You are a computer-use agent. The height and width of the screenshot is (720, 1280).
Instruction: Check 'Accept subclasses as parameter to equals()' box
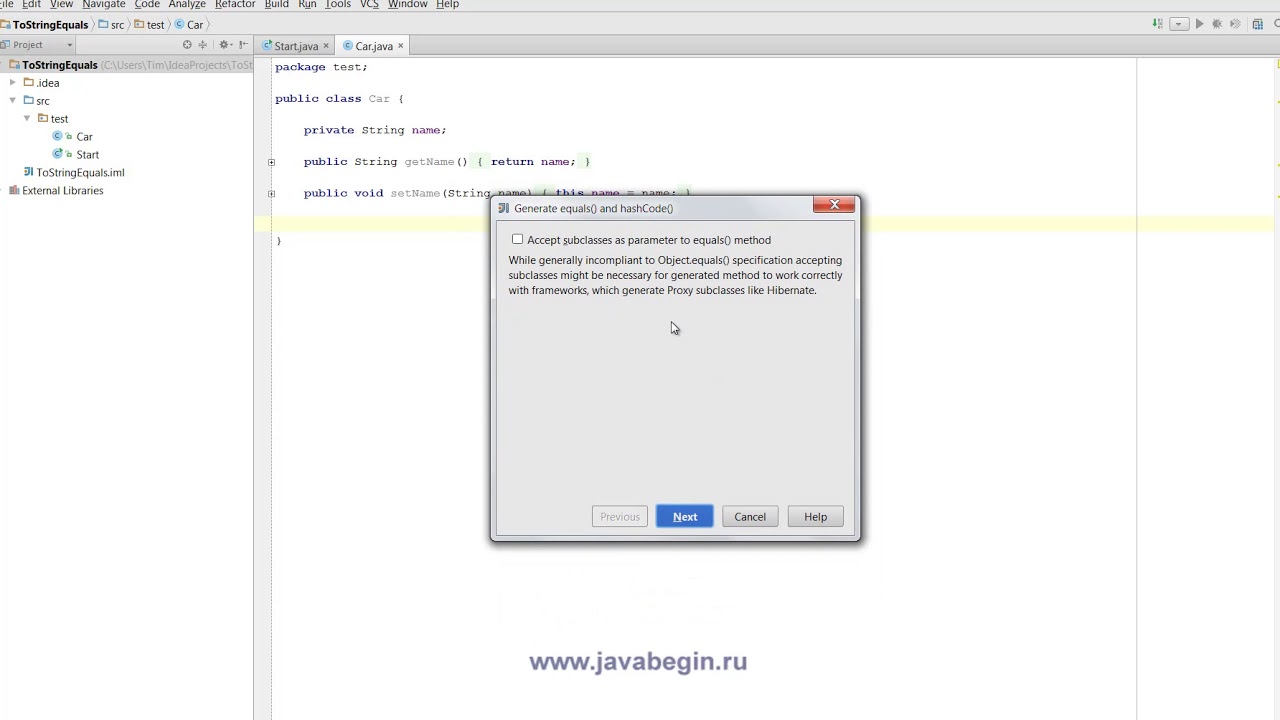(x=517, y=240)
